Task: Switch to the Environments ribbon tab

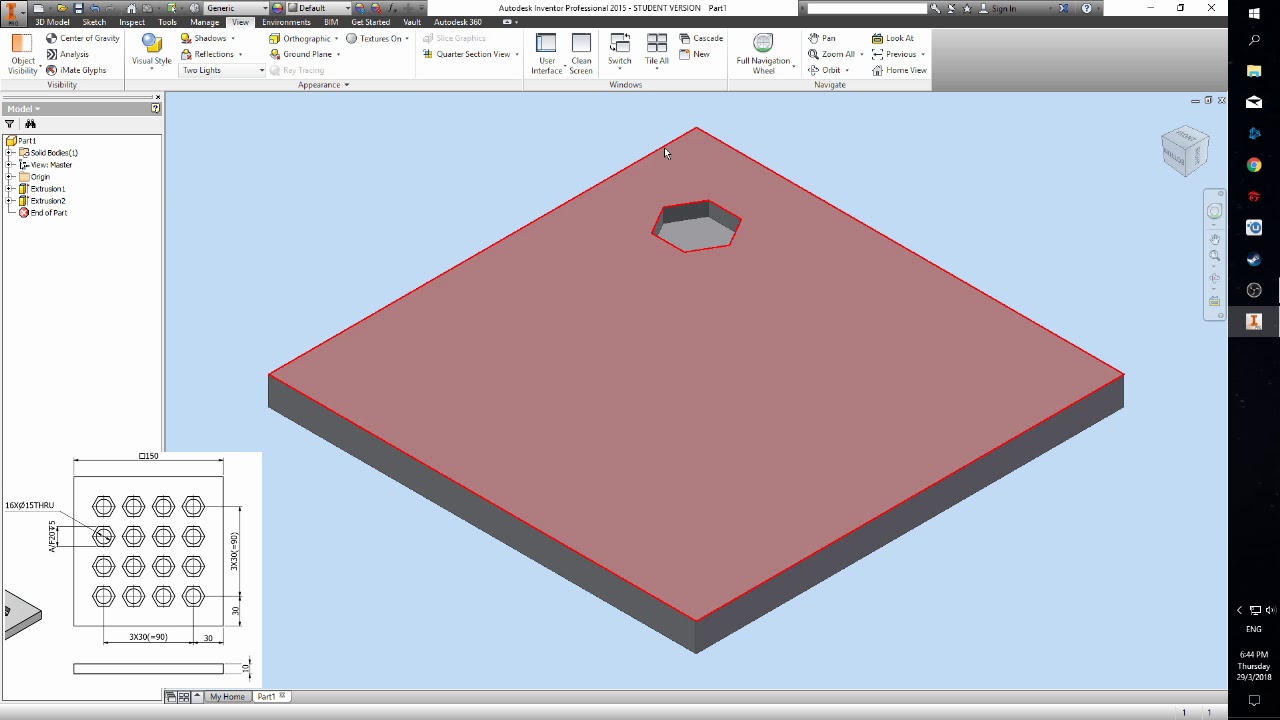Action: (286, 22)
